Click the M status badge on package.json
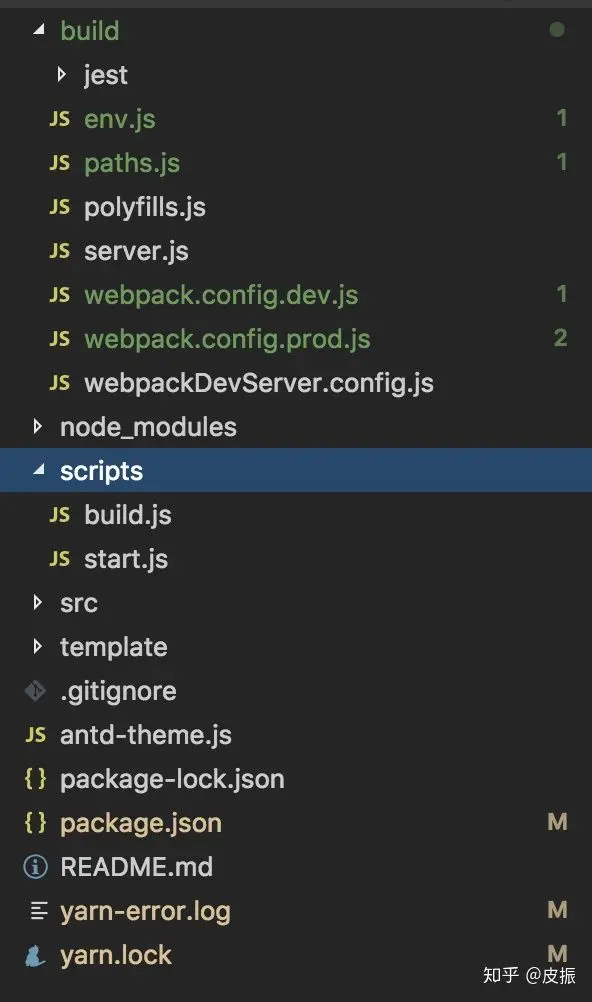This screenshot has height=1002, width=592. click(557, 822)
